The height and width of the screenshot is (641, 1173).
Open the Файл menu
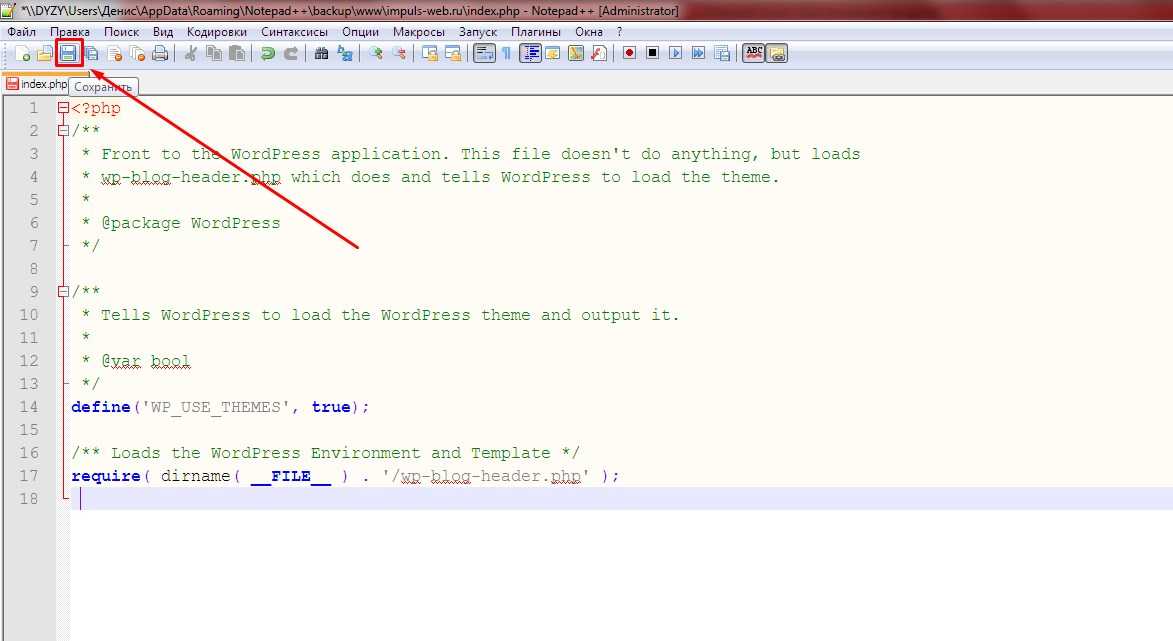click(21, 31)
